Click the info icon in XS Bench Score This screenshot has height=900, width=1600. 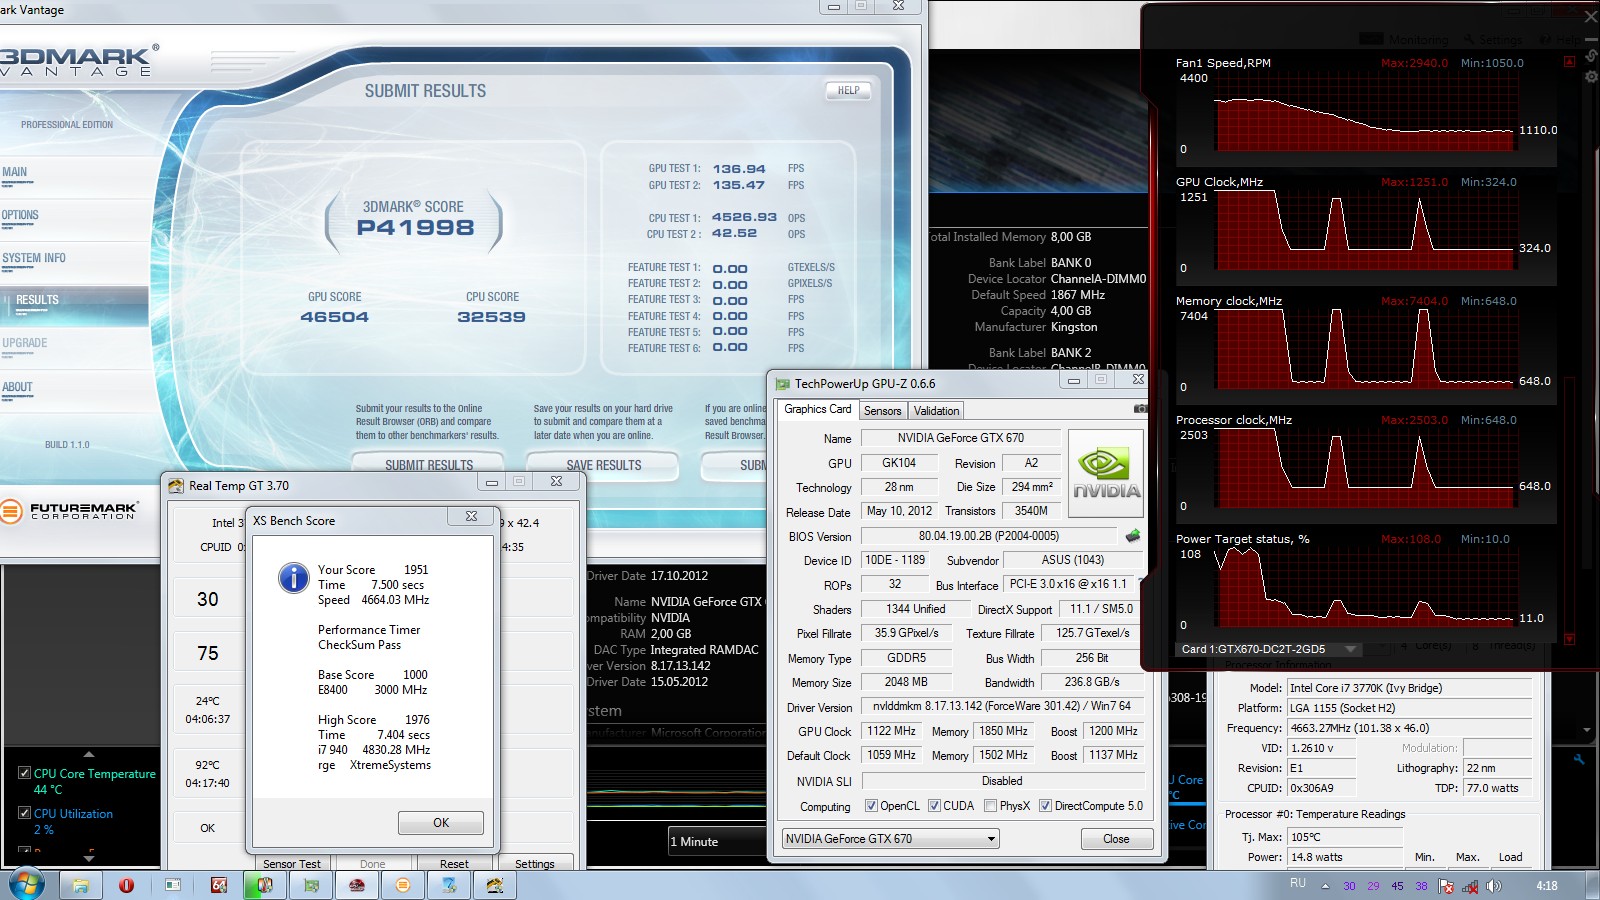click(293, 578)
